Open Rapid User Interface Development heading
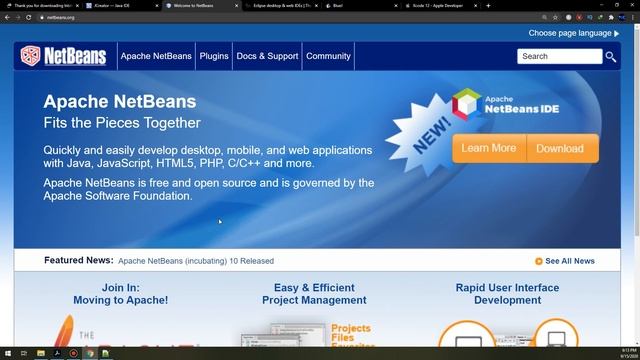This screenshot has width=640, height=360. 507,294
